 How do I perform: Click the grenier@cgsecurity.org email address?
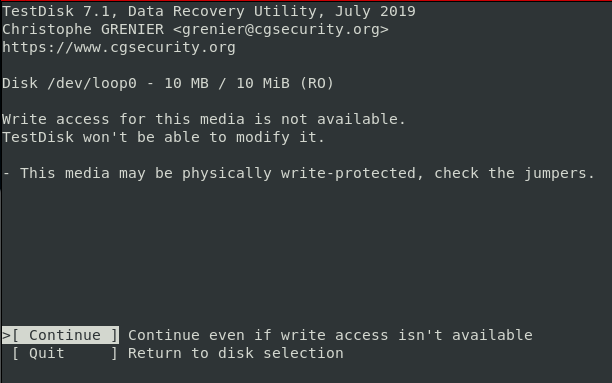coord(281,29)
